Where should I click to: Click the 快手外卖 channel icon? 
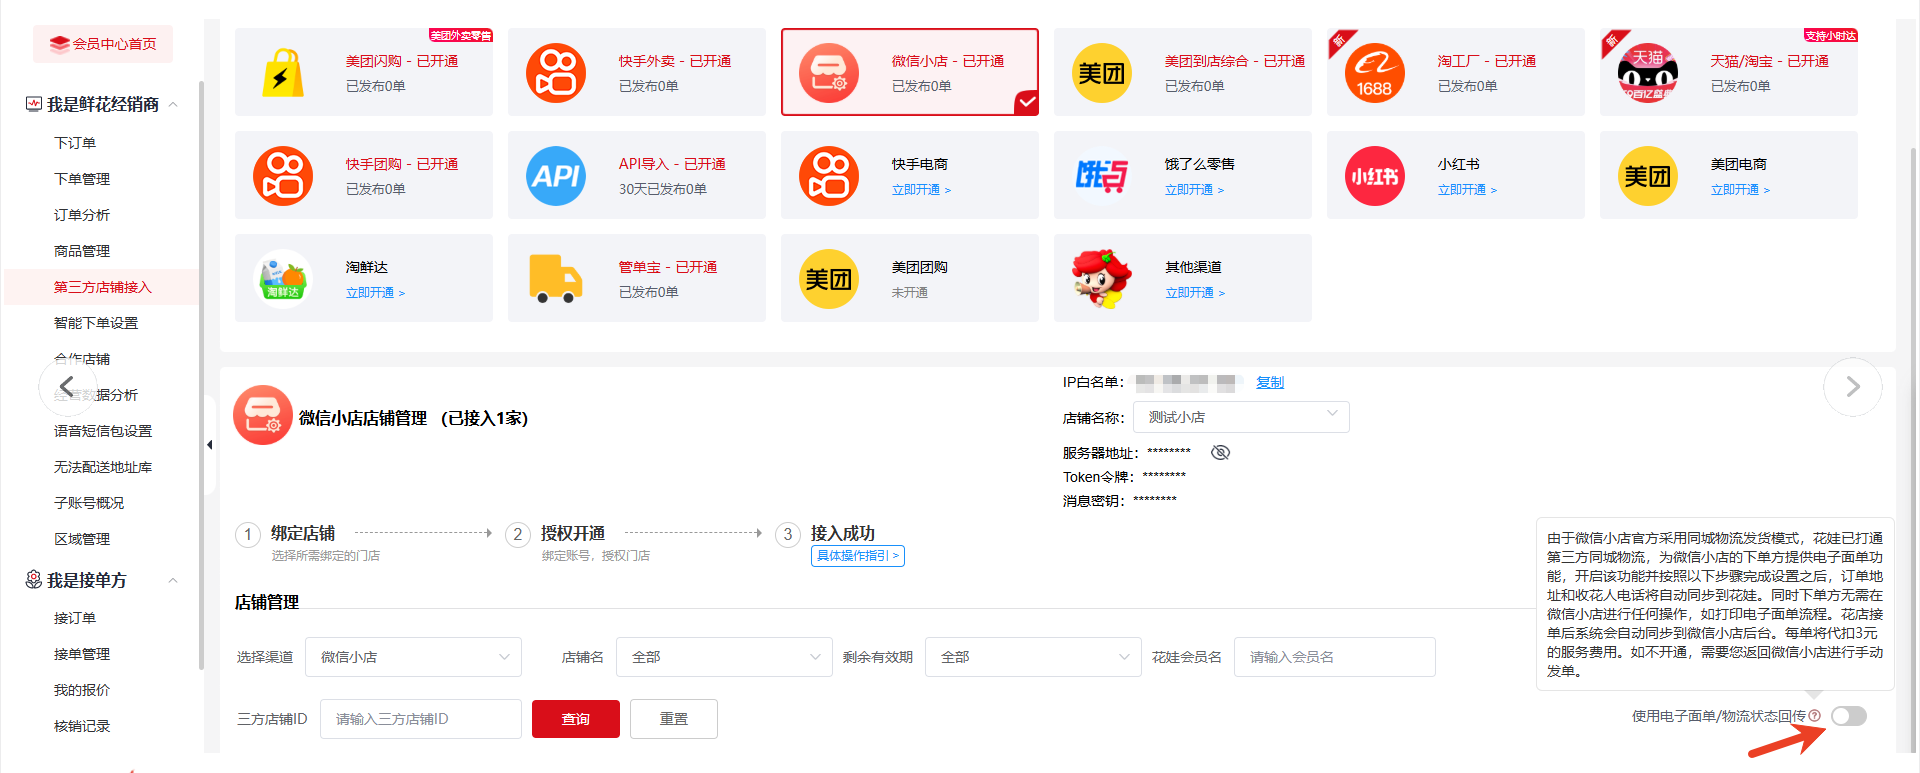[x=556, y=73]
